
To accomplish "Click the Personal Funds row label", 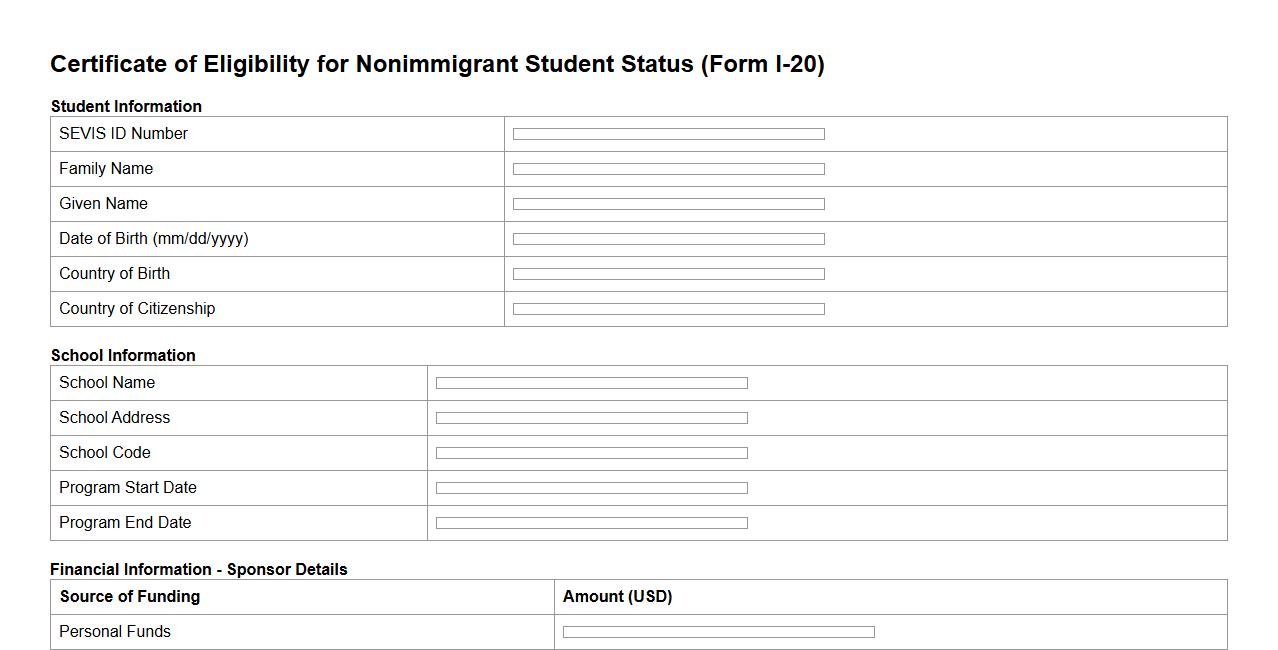I will pyautogui.click(x=115, y=632).
